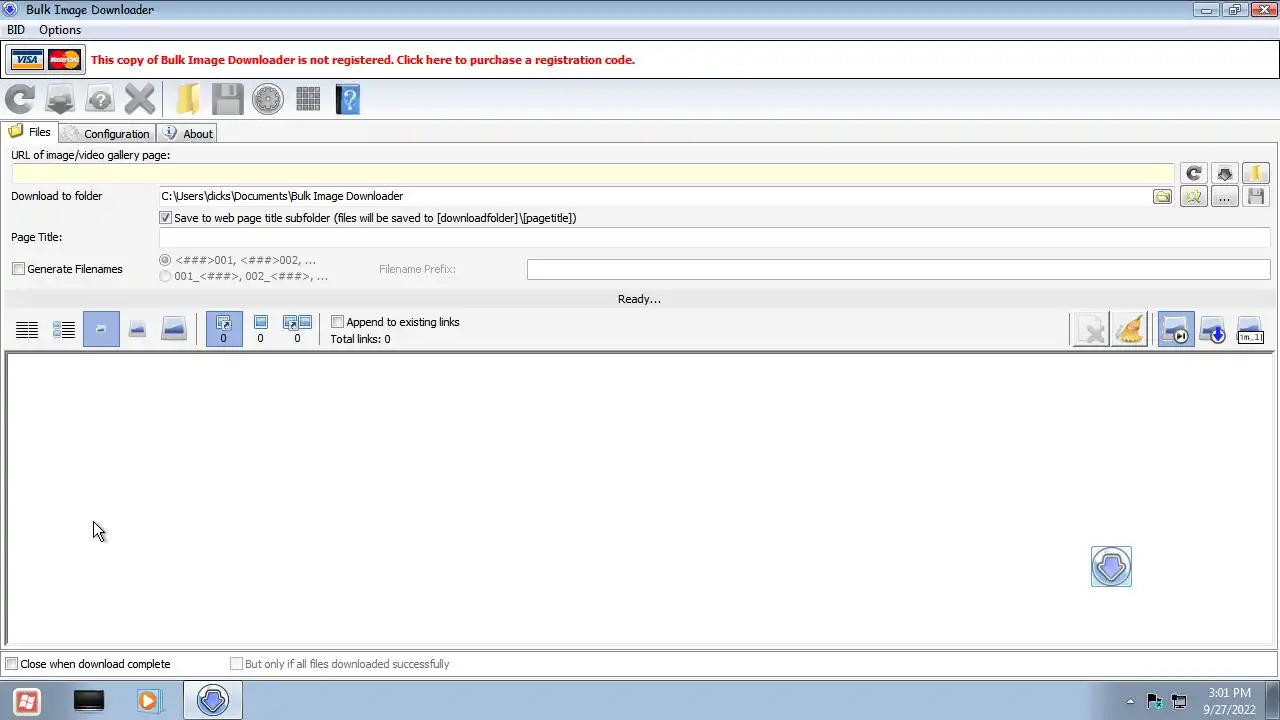This screenshot has width=1280, height=720.
Task: Select the large thumbnail size view
Action: (174, 330)
